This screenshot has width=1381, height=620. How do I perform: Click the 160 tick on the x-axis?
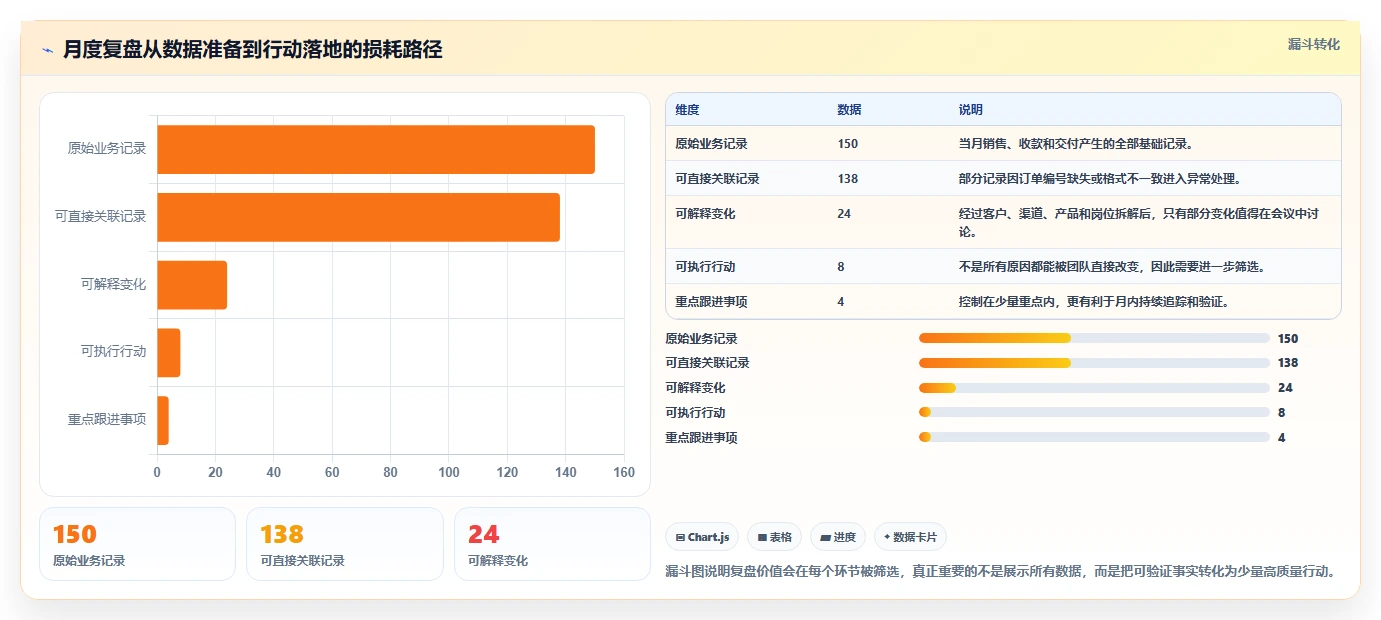point(624,473)
